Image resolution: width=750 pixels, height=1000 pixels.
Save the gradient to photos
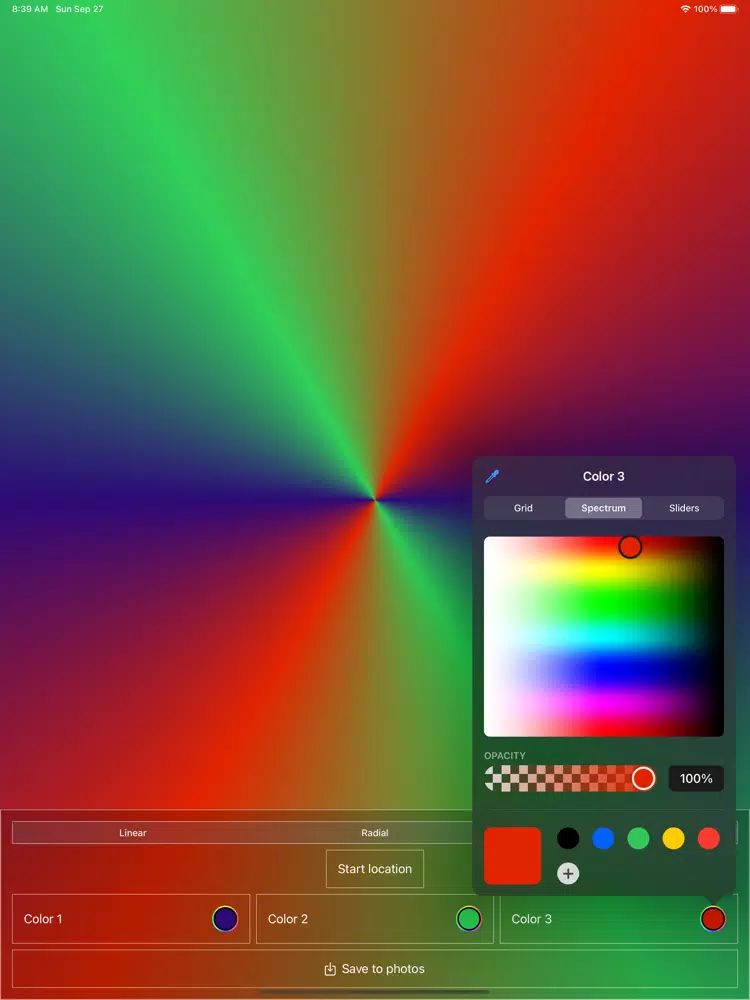[x=375, y=969]
